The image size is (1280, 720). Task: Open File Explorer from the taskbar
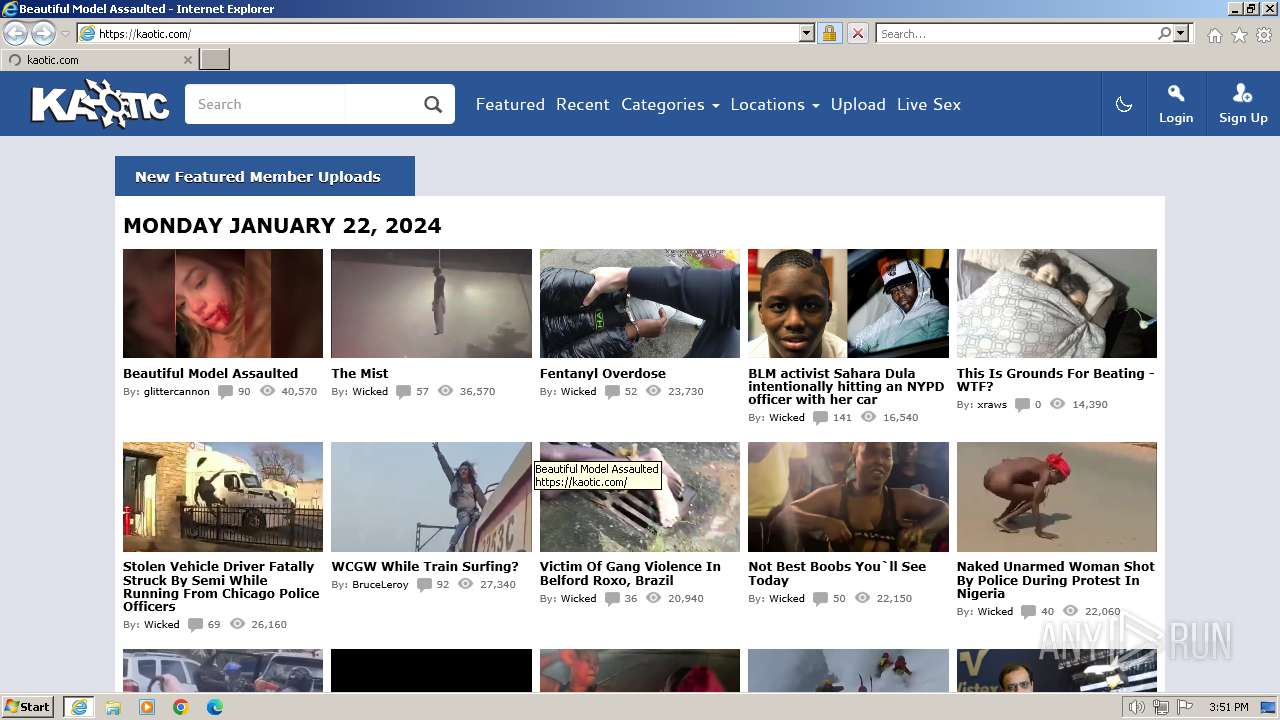pyautogui.click(x=113, y=707)
